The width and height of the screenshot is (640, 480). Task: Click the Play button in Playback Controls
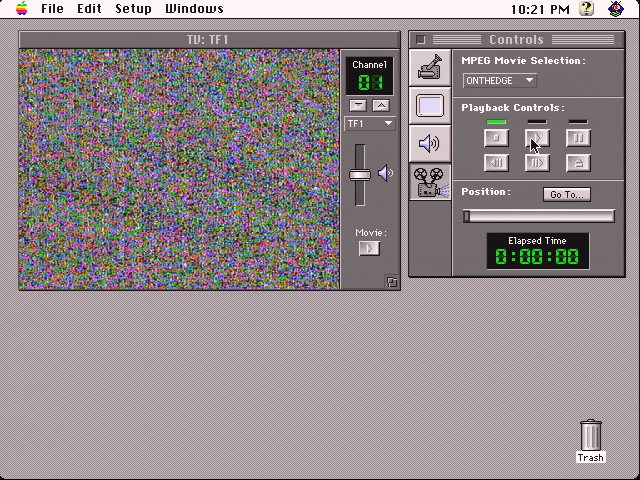click(x=537, y=138)
